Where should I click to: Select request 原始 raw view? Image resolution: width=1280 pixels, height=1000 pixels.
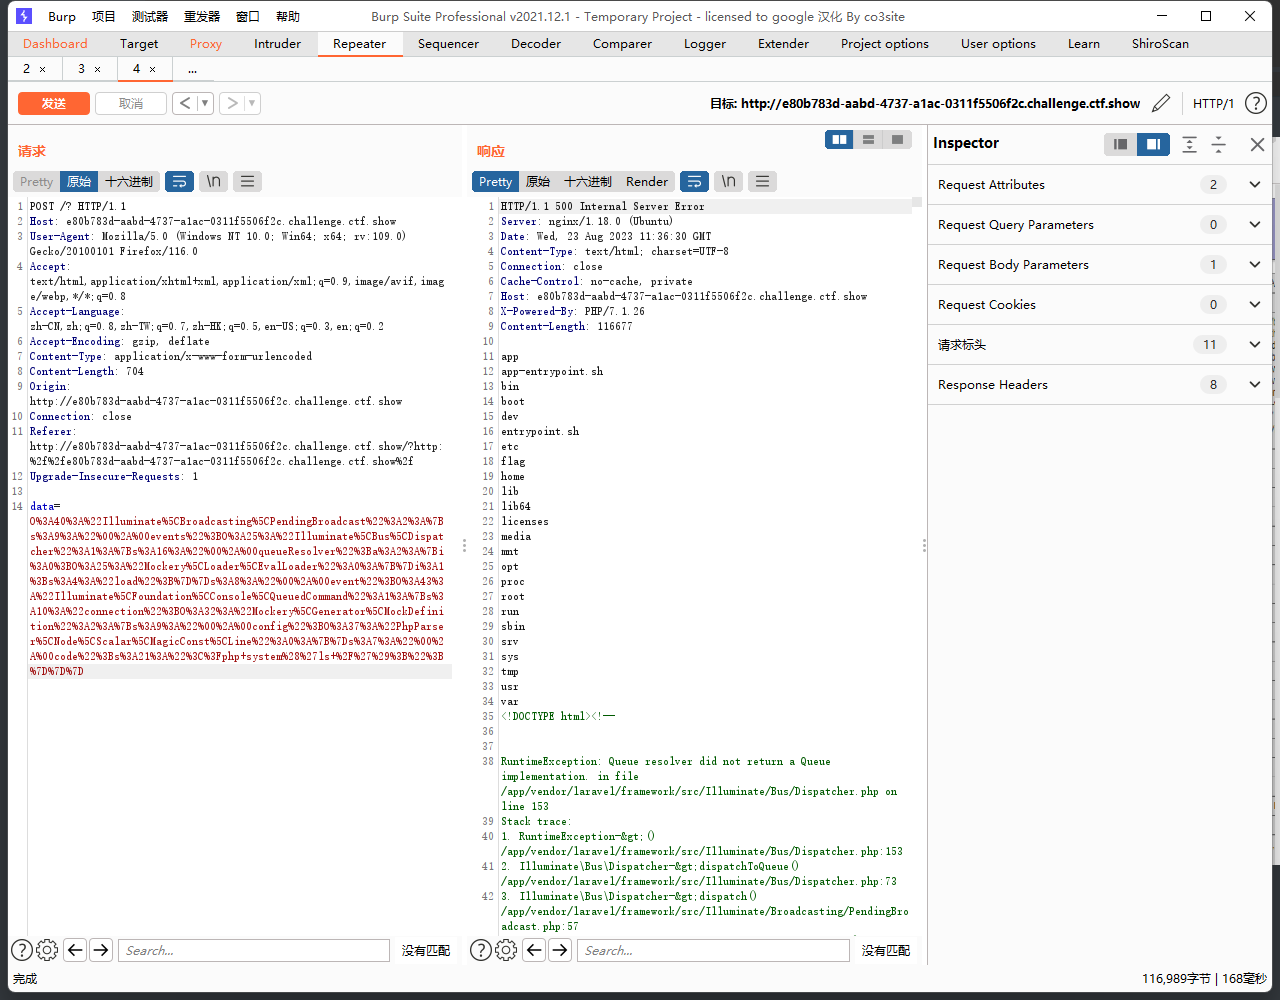coord(79,181)
